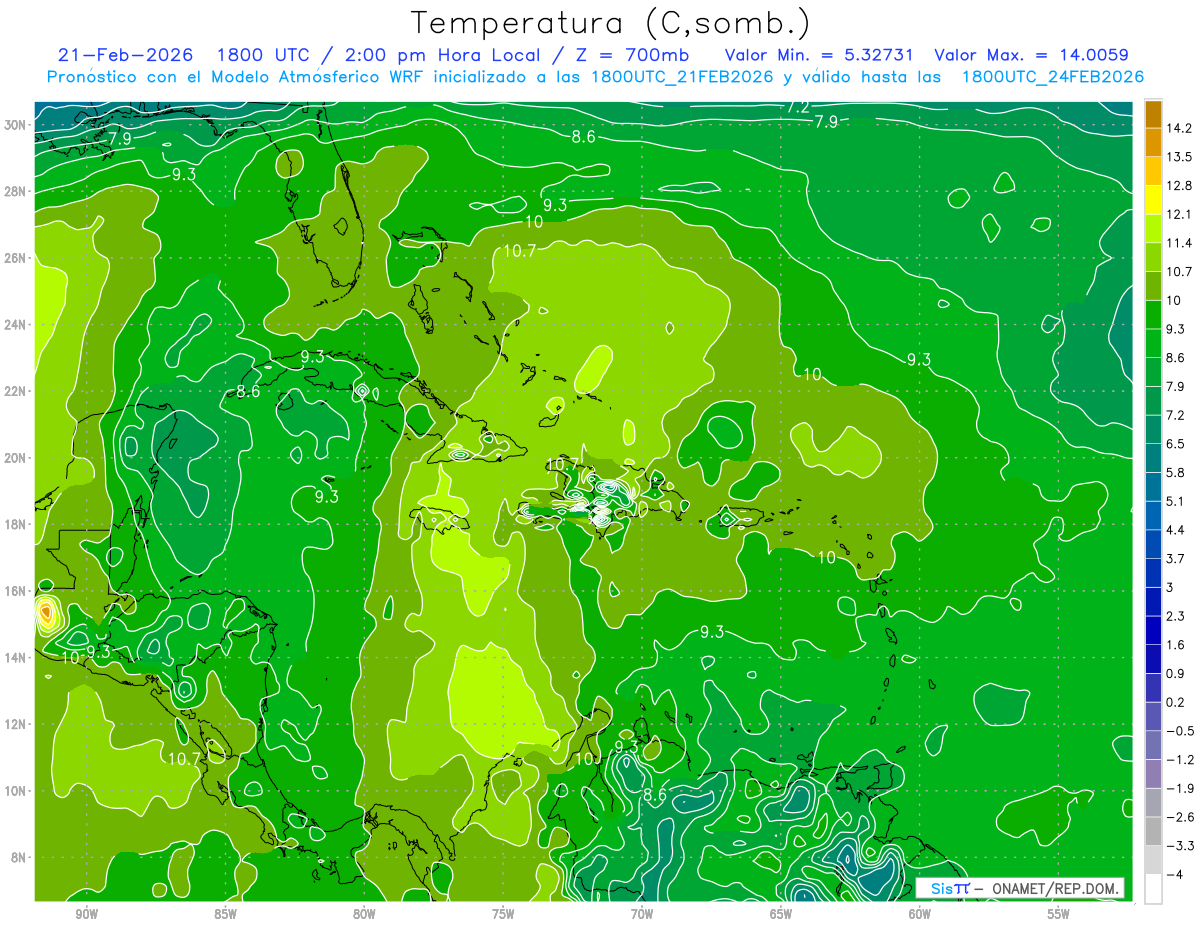Click the "-3.3" label on the color scale
This screenshot has width=1200, height=927.
1179,846
